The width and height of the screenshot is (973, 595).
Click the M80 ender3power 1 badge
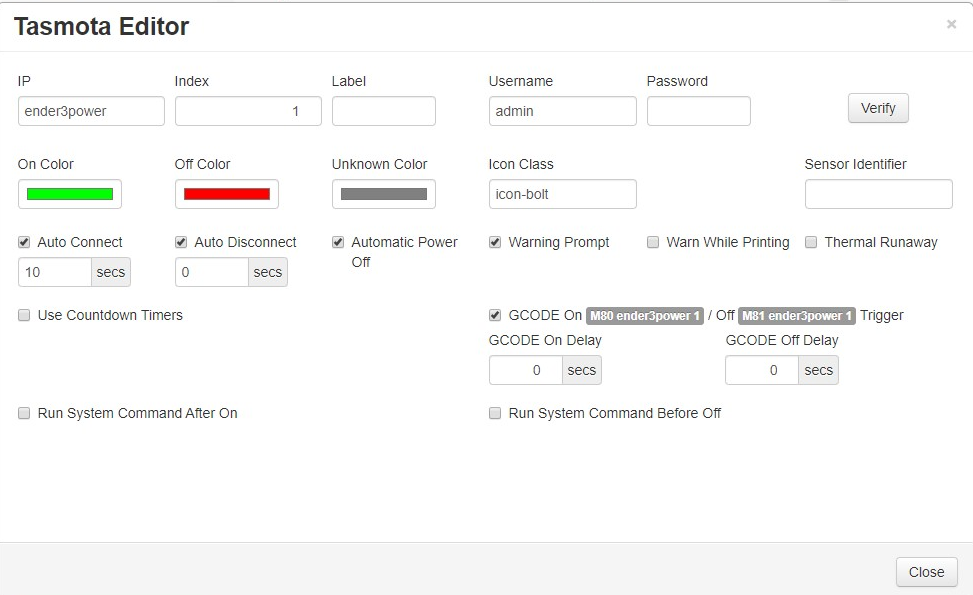click(x=645, y=316)
